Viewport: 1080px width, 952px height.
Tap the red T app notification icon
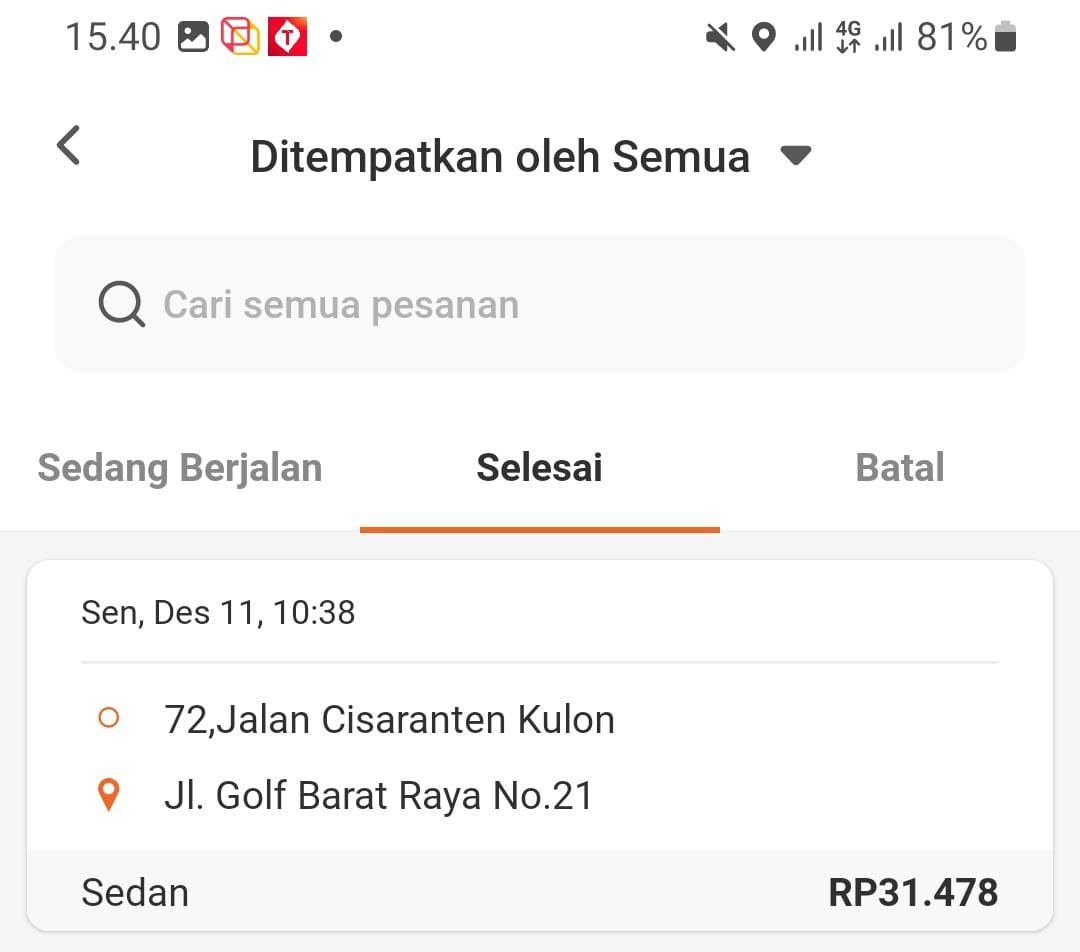click(x=287, y=38)
